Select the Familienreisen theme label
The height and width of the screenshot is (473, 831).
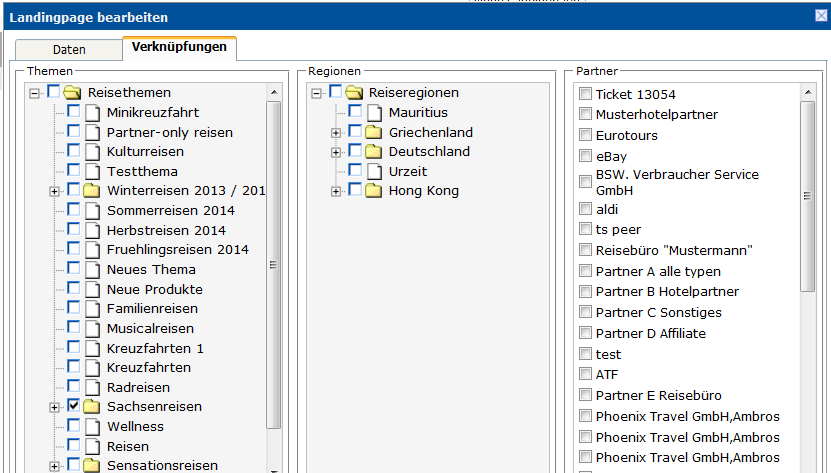click(x=152, y=309)
